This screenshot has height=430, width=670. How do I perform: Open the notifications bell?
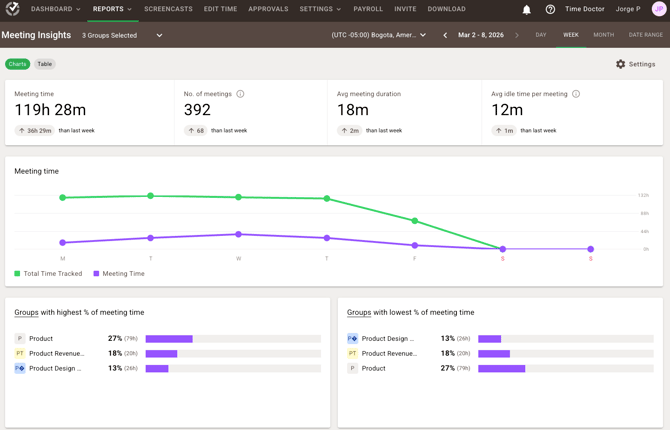click(527, 10)
